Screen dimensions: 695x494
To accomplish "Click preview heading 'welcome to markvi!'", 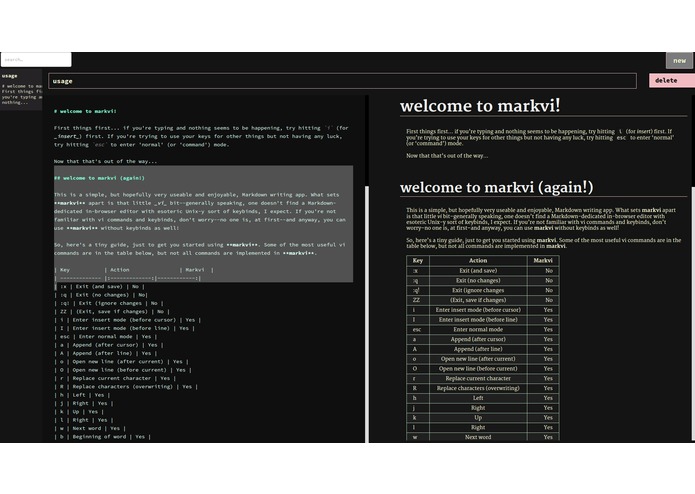I will (480, 106).
